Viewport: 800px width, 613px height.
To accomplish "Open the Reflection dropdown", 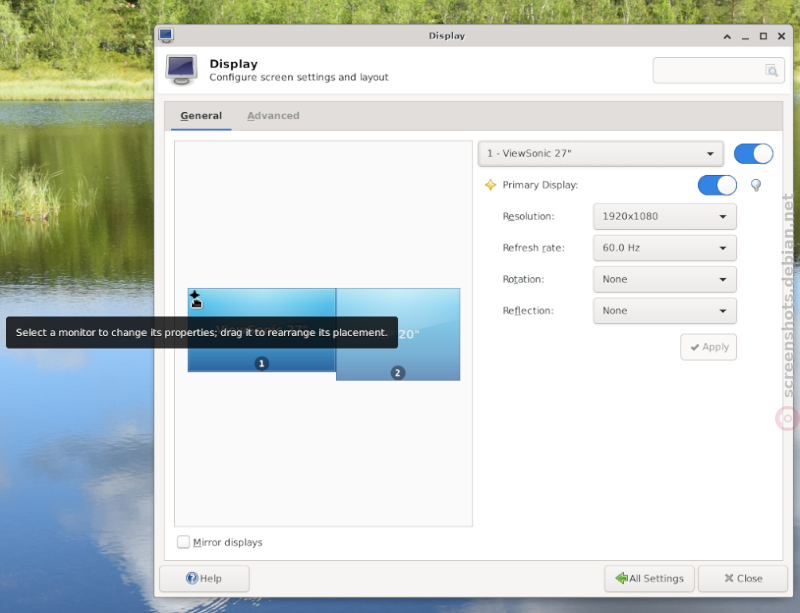I will point(664,311).
